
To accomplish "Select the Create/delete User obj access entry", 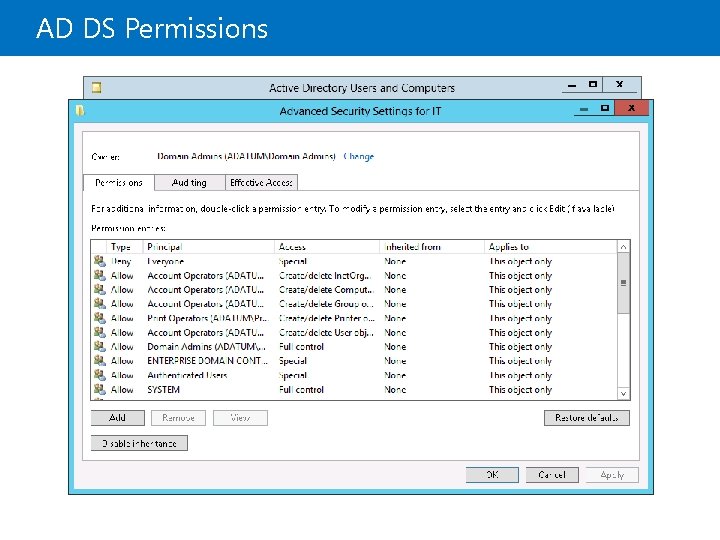I will tap(326, 332).
